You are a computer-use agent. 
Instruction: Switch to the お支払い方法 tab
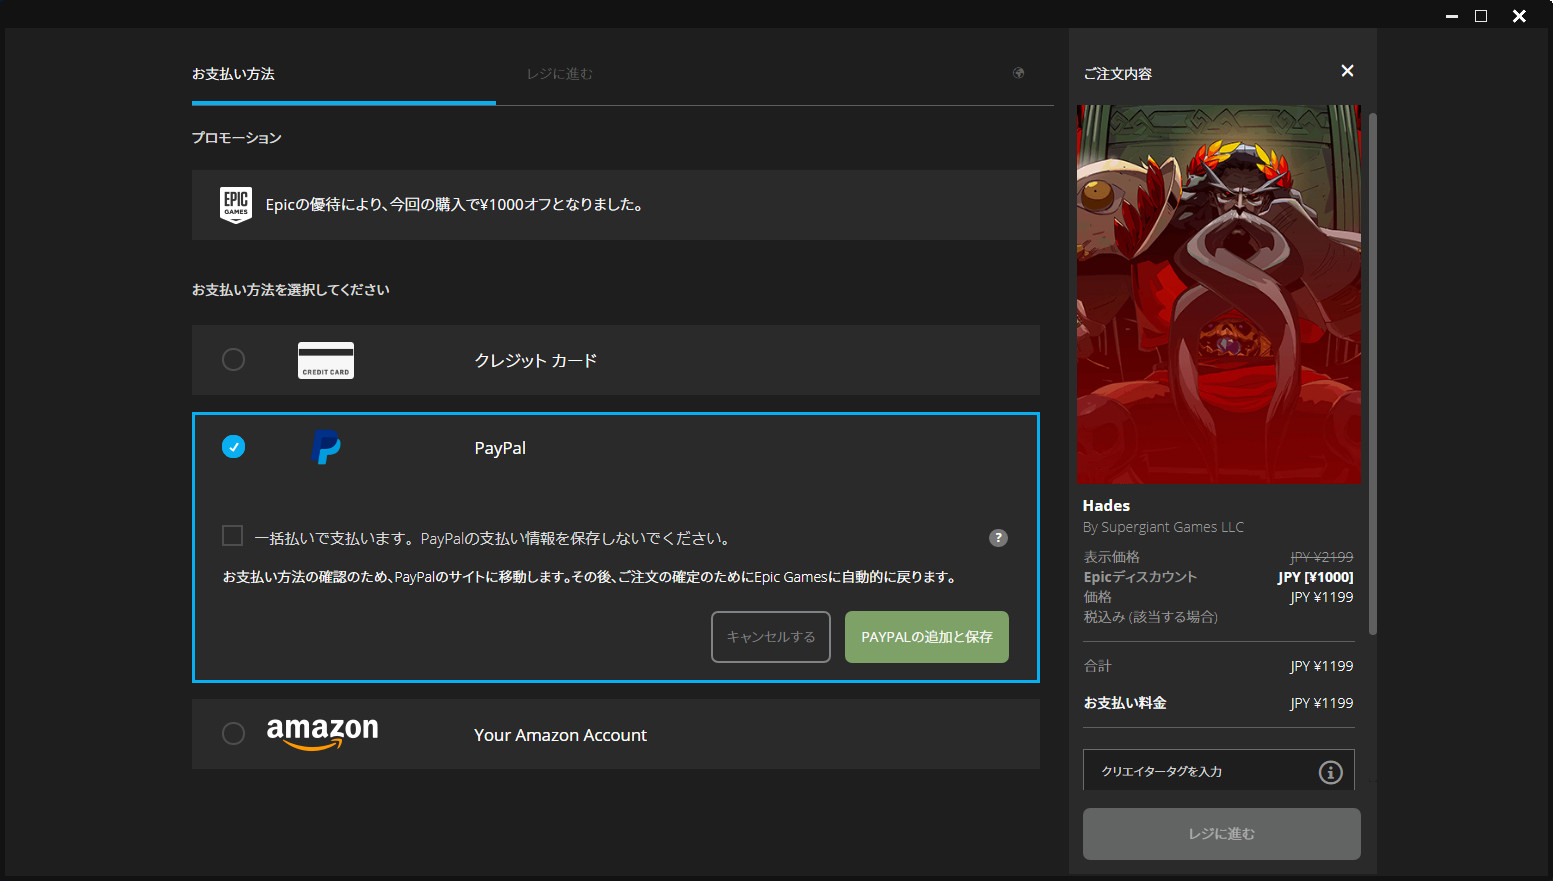(x=234, y=74)
